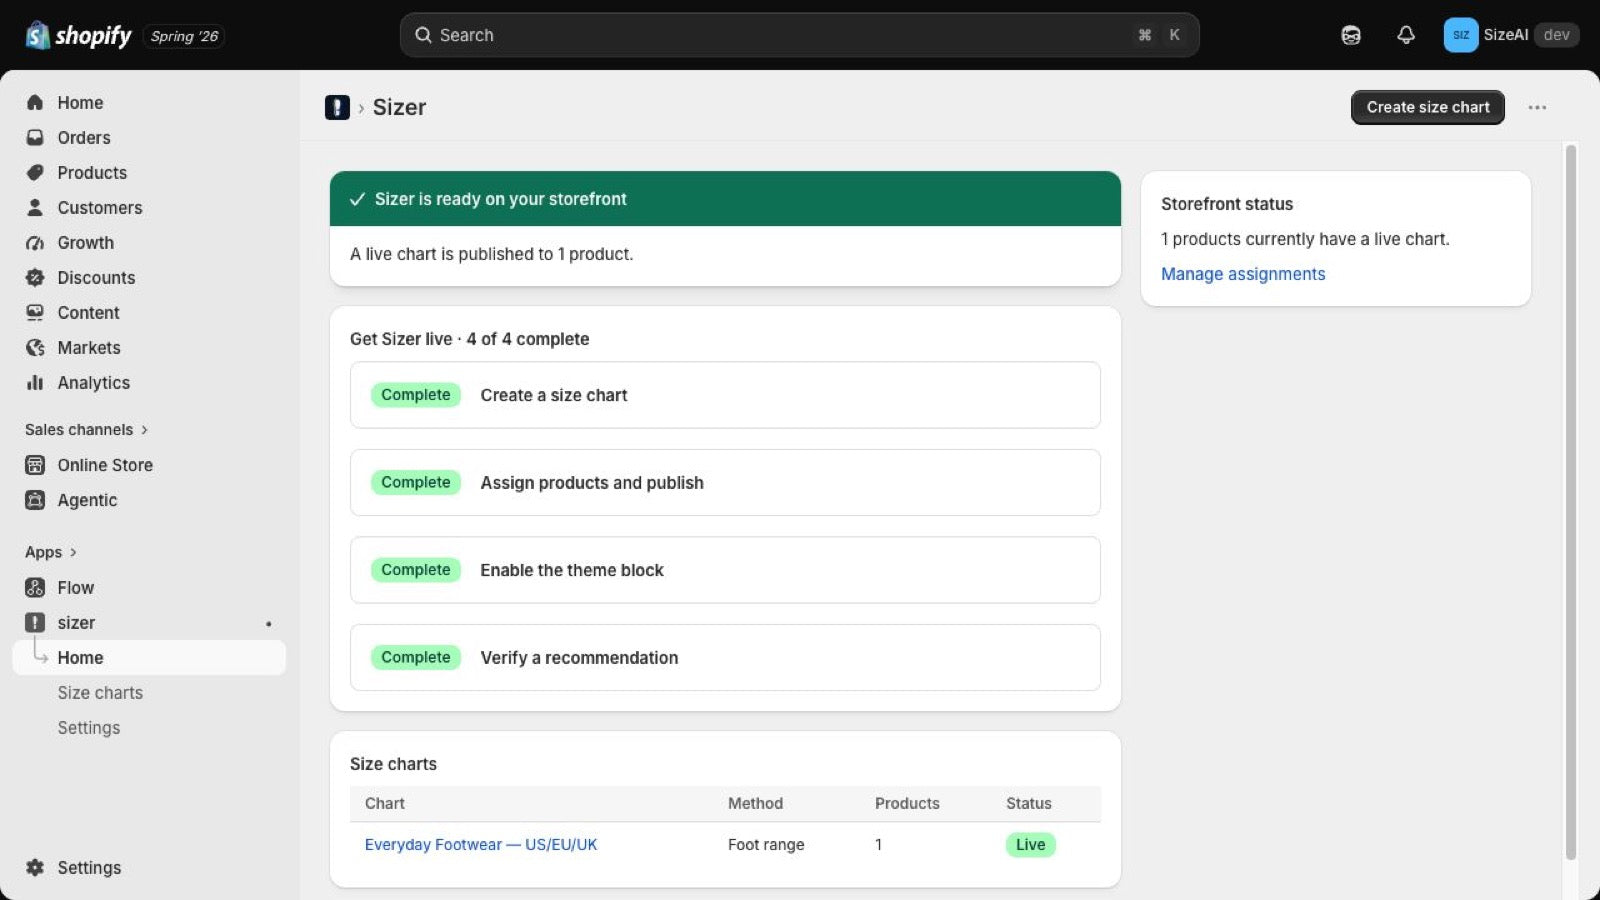1600x900 pixels.
Task: Expand the Sales channels section
Action: [87, 429]
